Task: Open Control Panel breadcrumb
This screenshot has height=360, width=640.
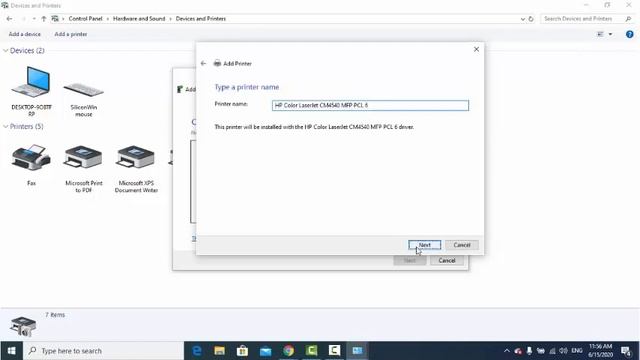Action: tap(85, 19)
